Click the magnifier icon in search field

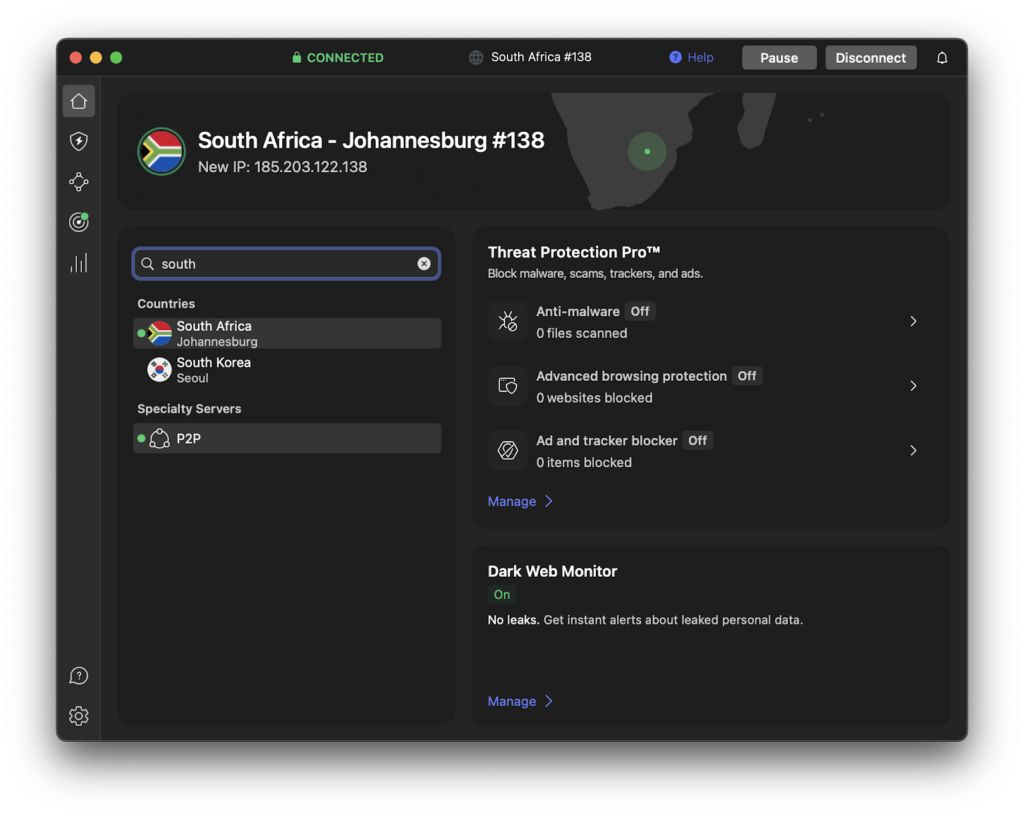[x=148, y=264]
